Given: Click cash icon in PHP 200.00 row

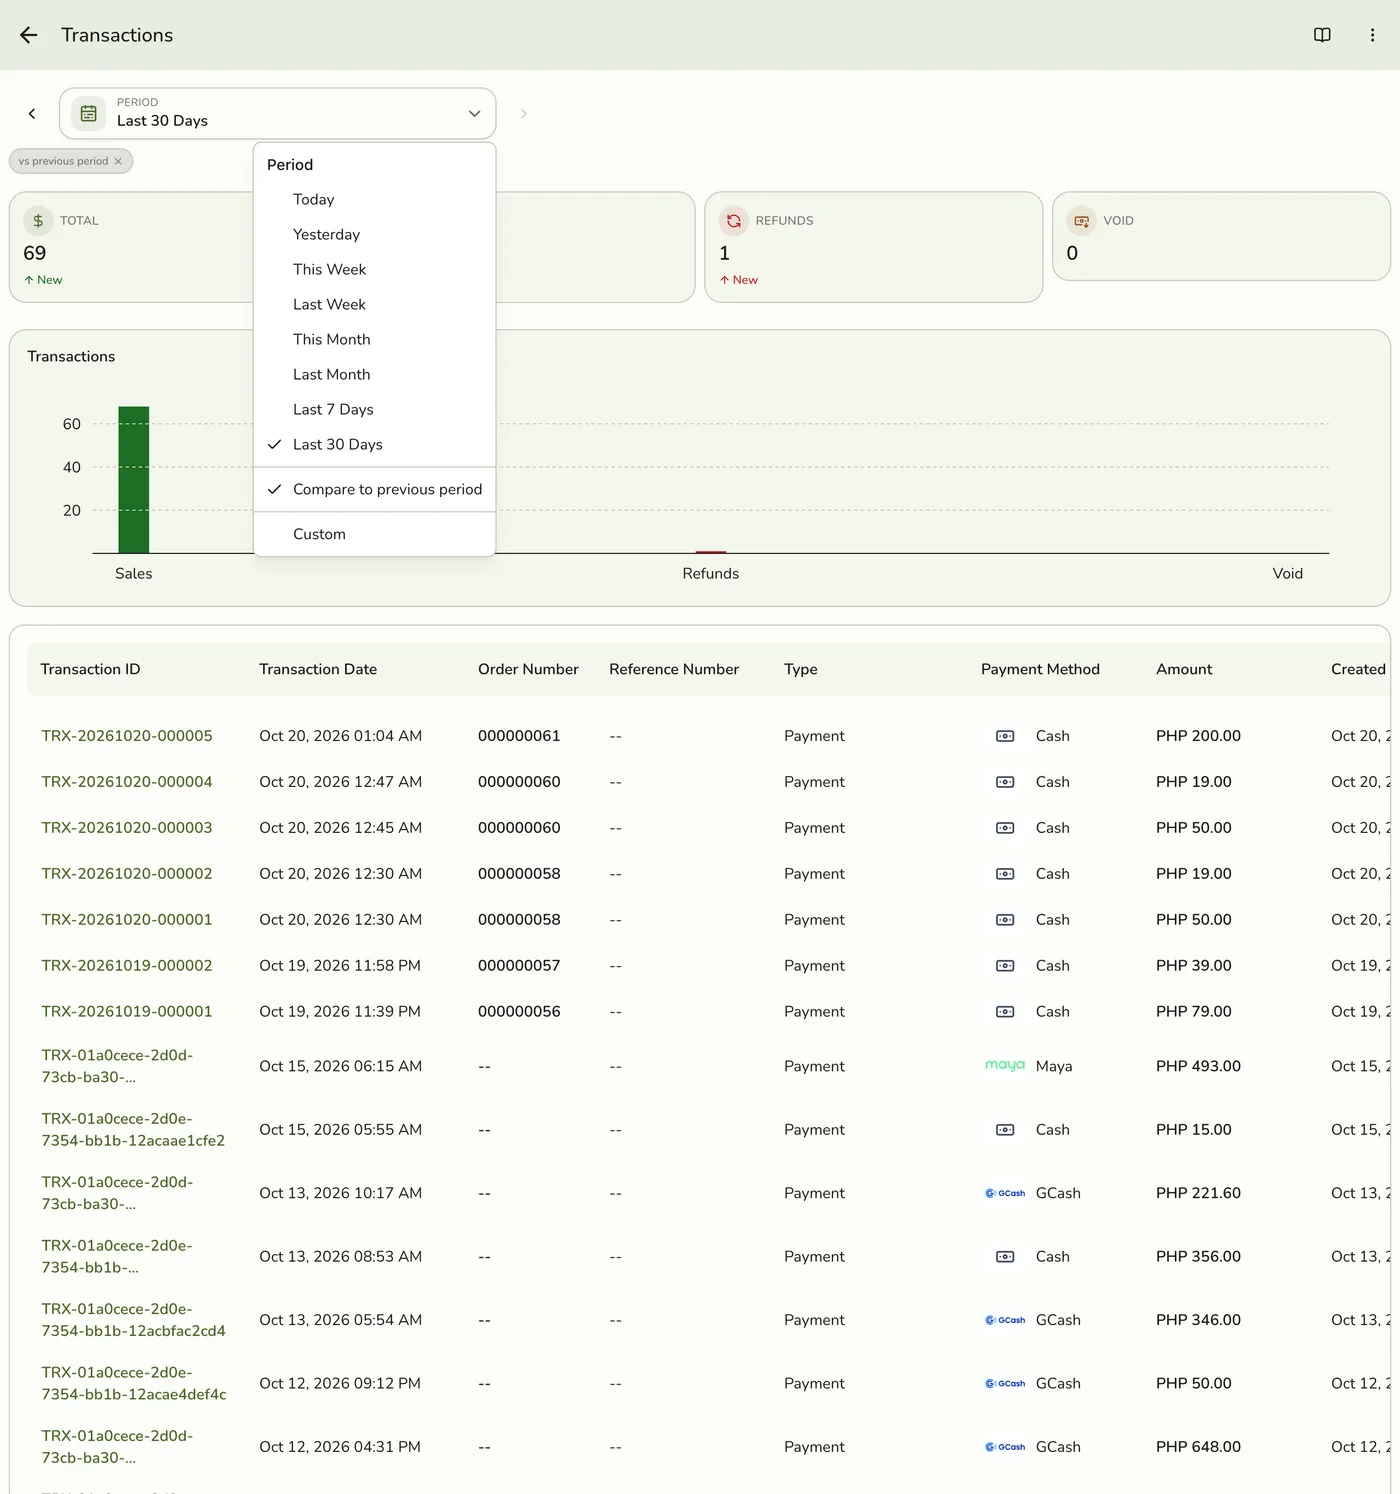Looking at the screenshot, I should (x=1005, y=736).
